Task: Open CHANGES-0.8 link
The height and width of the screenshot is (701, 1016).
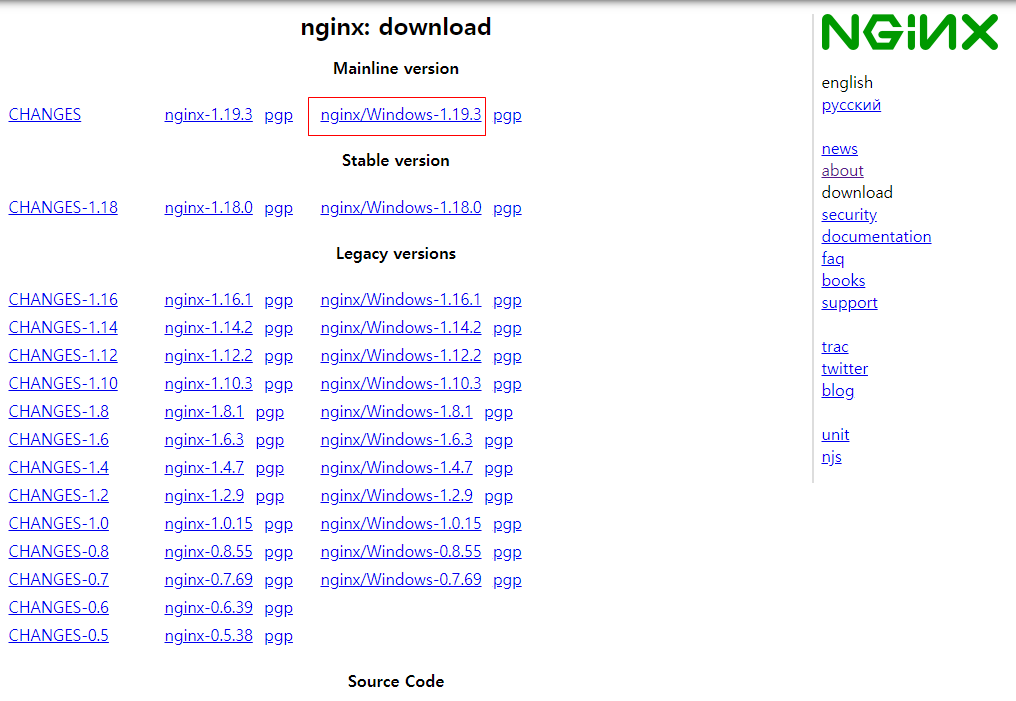Action: [58, 551]
